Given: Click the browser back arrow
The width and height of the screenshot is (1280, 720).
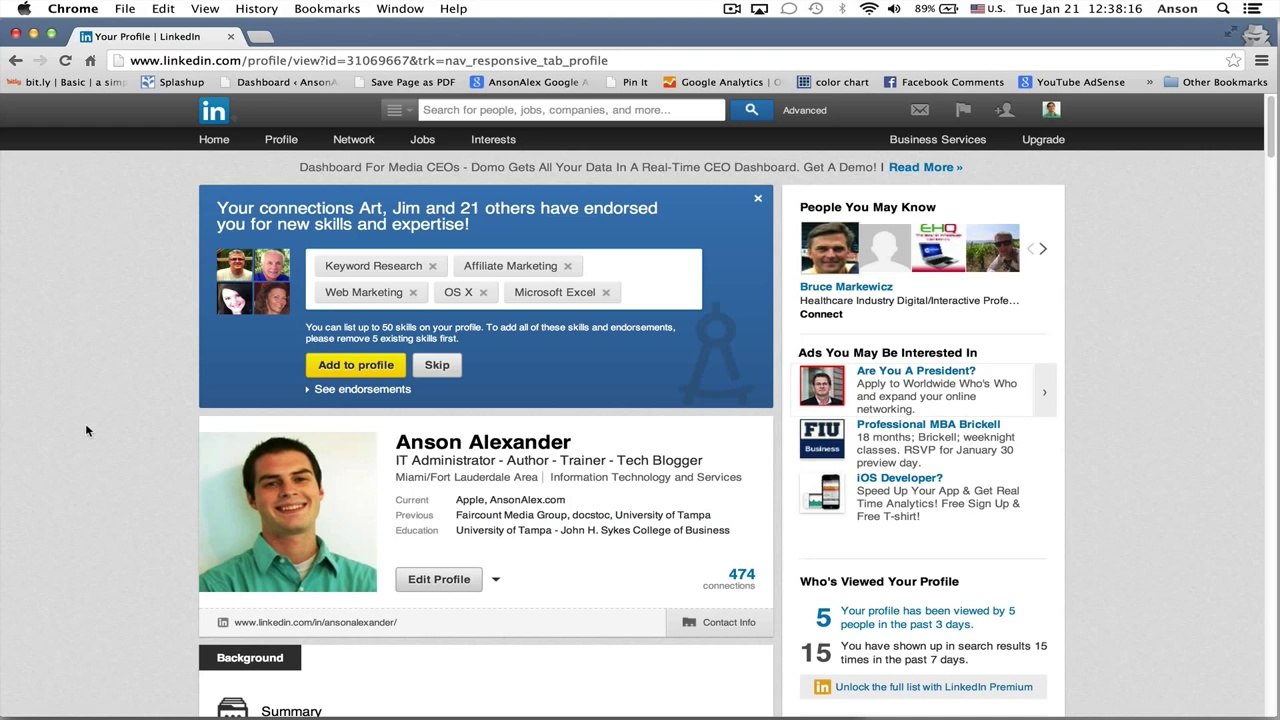Looking at the screenshot, I should coord(15,60).
